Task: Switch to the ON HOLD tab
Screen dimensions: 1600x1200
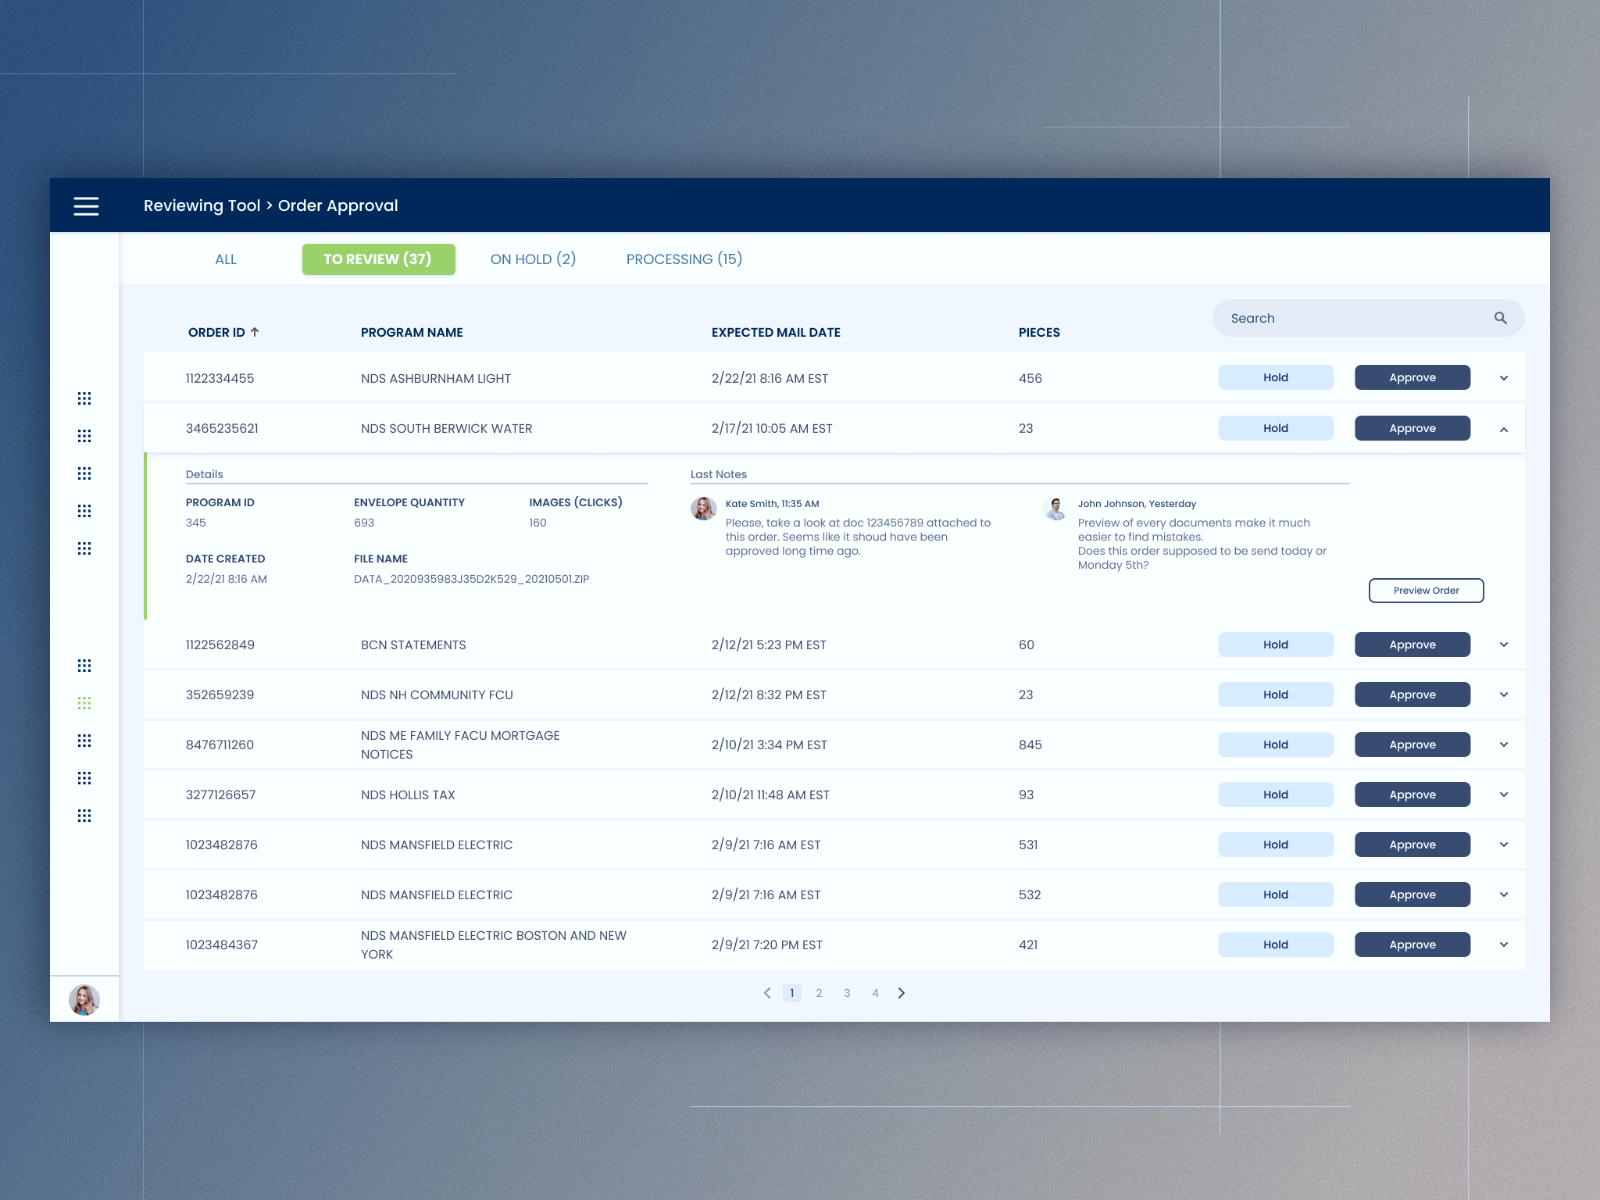Action: (533, 258)
